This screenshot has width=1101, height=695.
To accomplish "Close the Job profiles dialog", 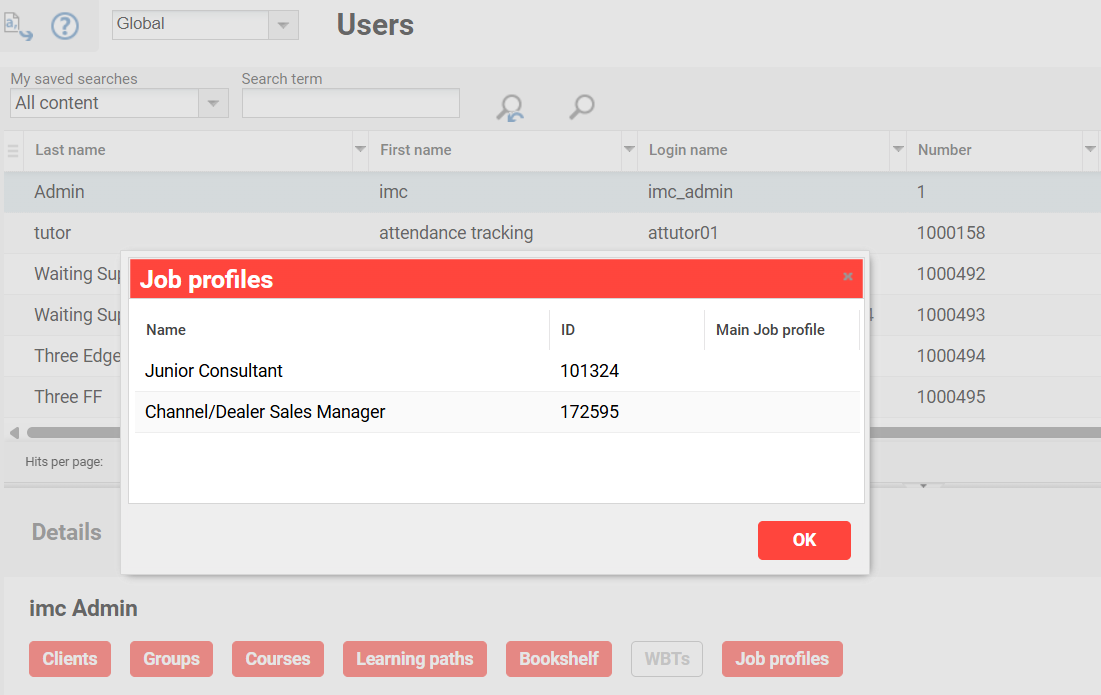I will pos(848,277).
